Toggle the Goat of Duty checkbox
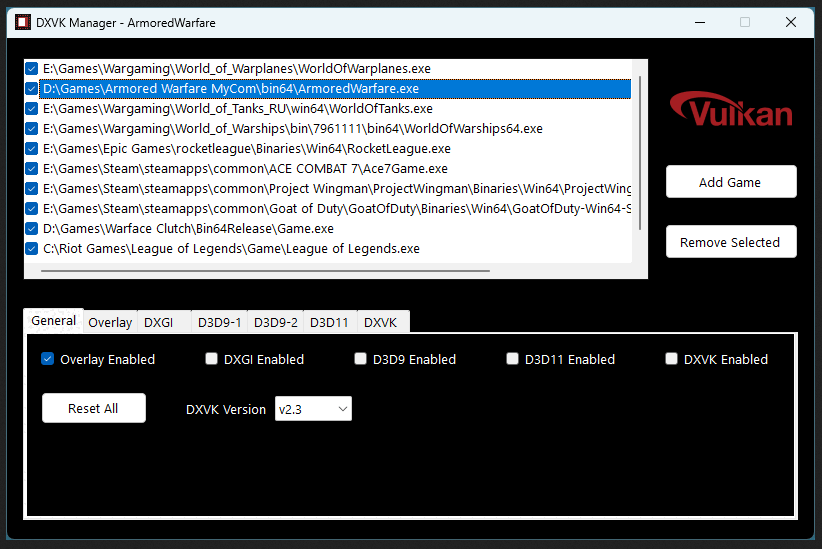822x549 pixels. (x=31, y=209)
